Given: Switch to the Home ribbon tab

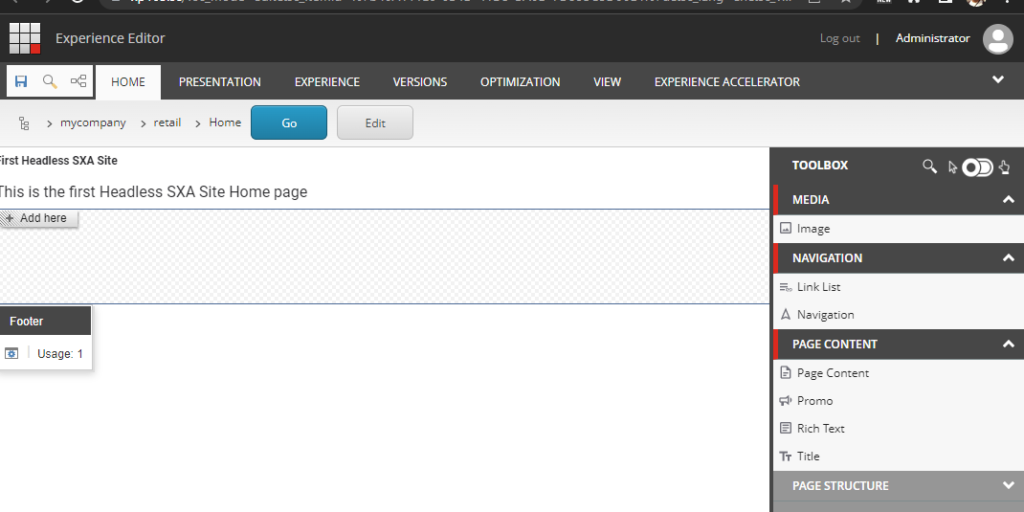Looking at the screenshot, I should pyautogui.click(x=128, y=82).
